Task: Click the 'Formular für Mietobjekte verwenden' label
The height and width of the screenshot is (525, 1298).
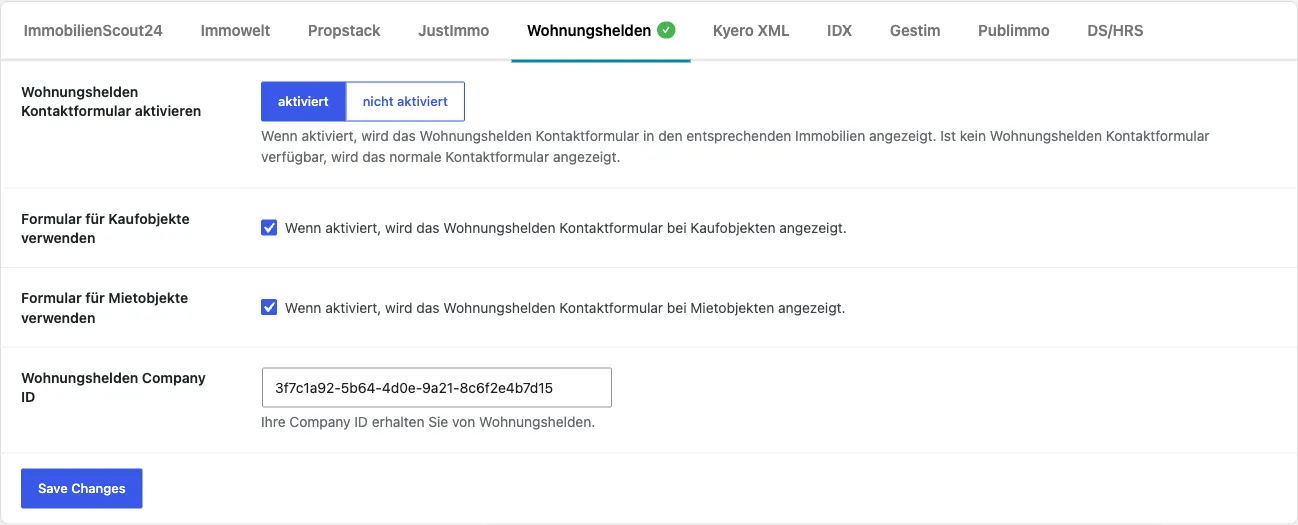Action: (x=104, y=308)
